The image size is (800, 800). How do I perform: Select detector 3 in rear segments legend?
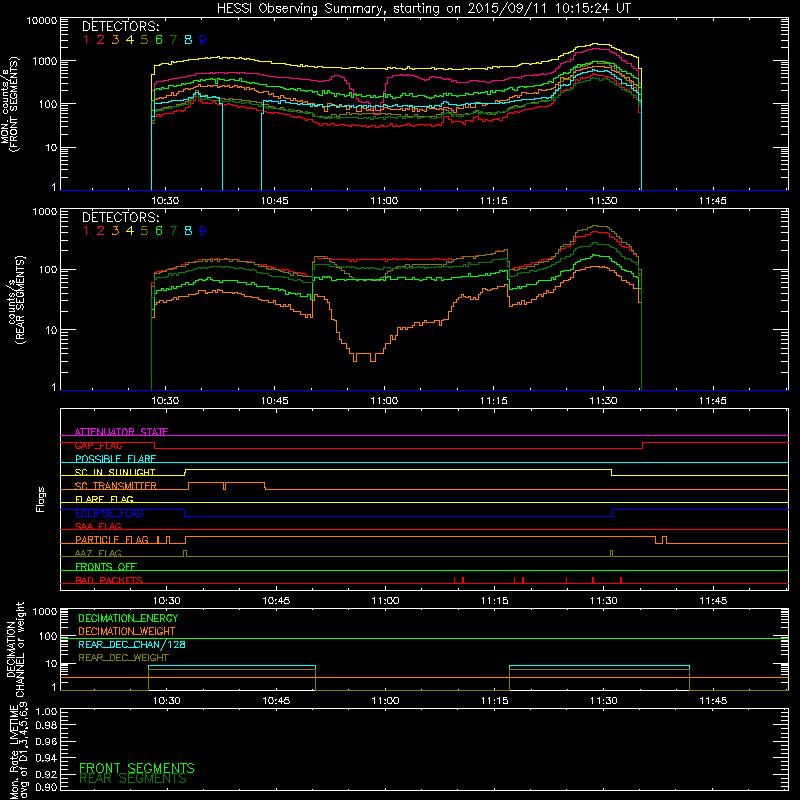[x=115, y=231]
